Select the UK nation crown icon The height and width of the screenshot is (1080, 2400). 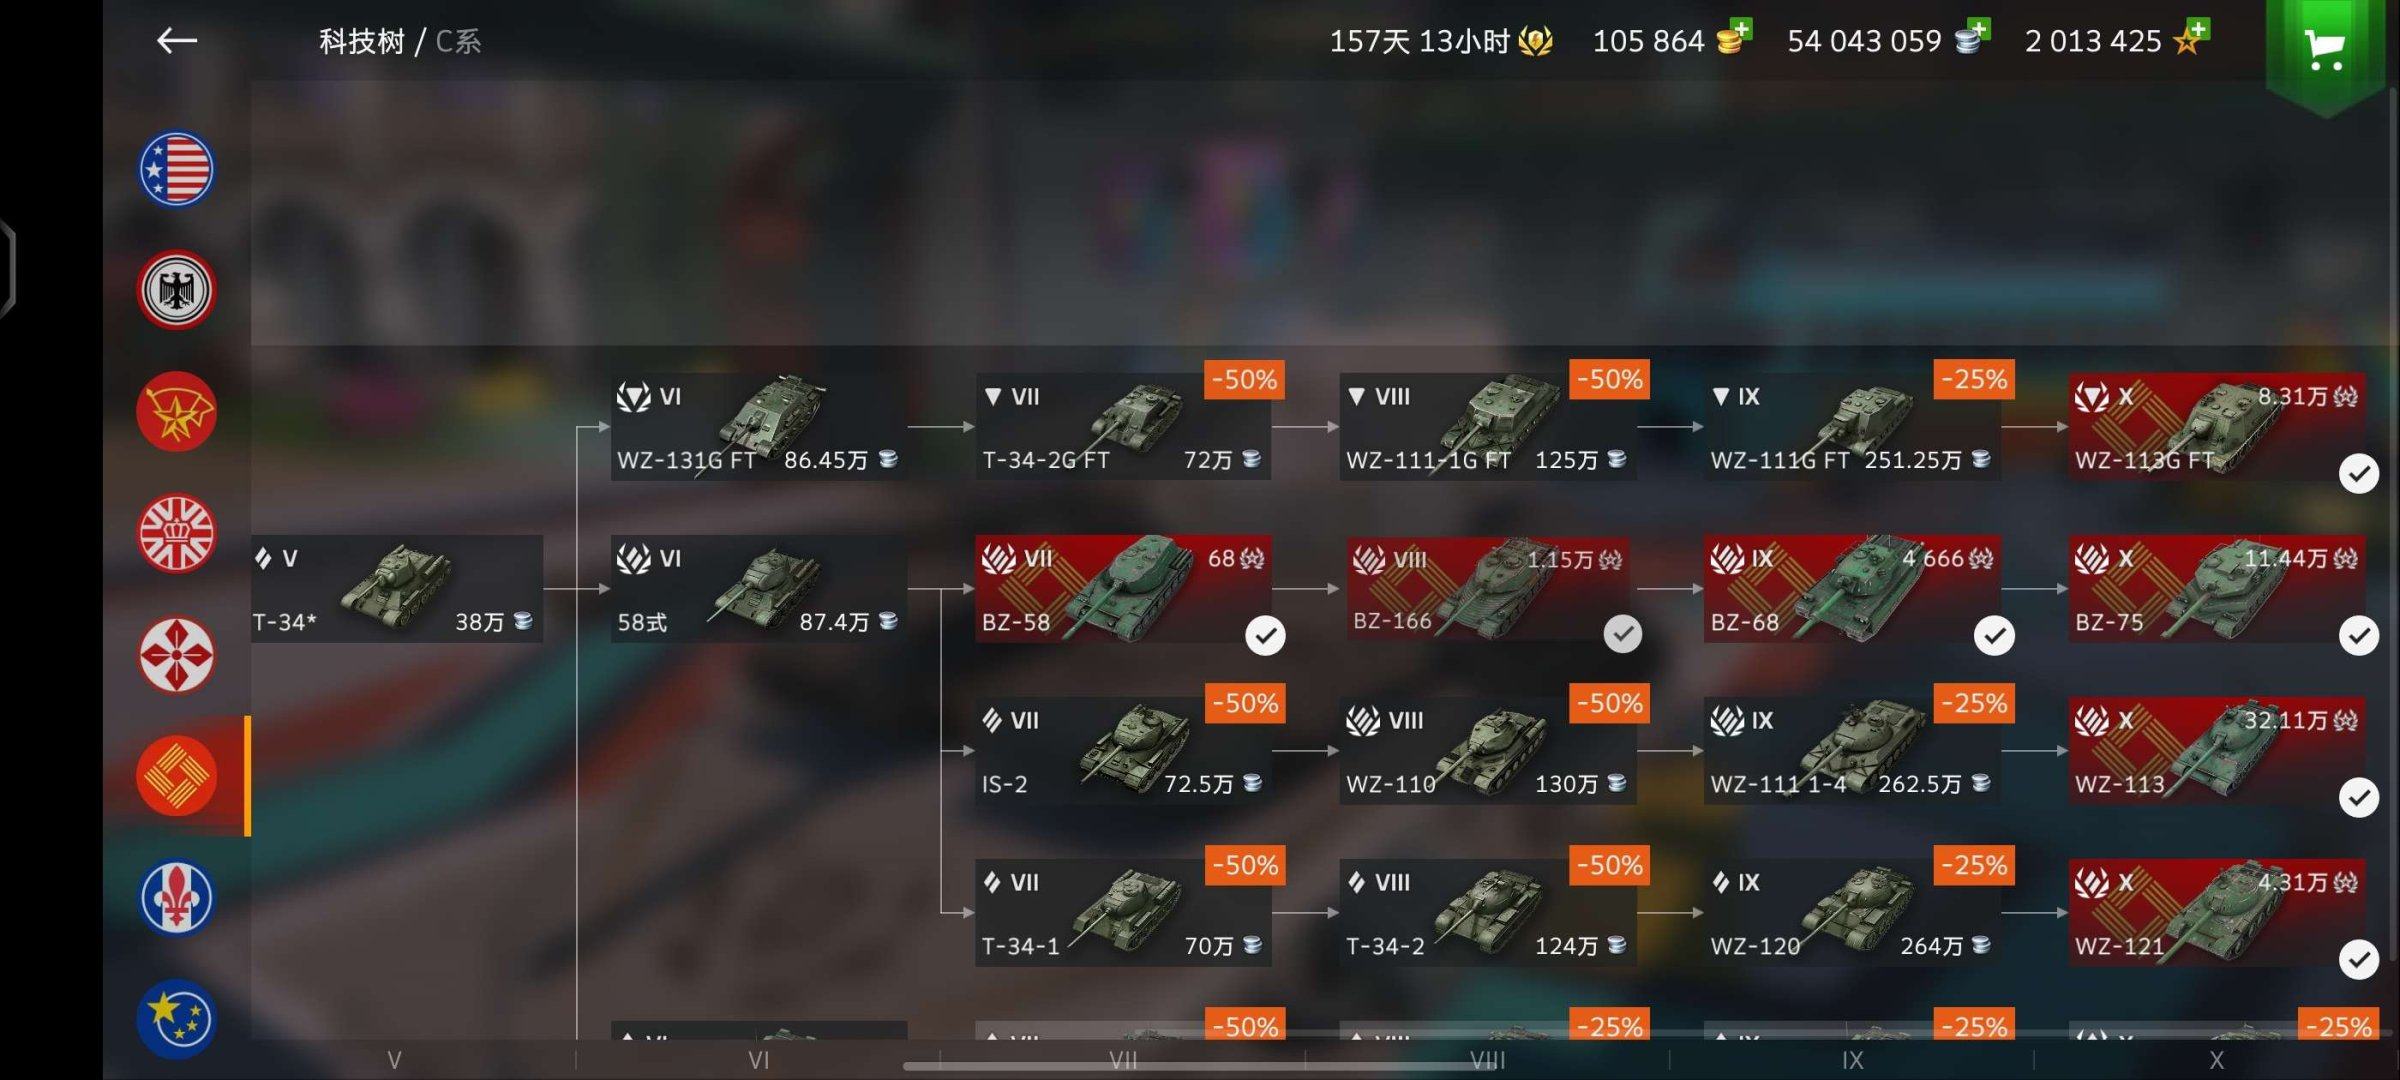tap(176, 533)
